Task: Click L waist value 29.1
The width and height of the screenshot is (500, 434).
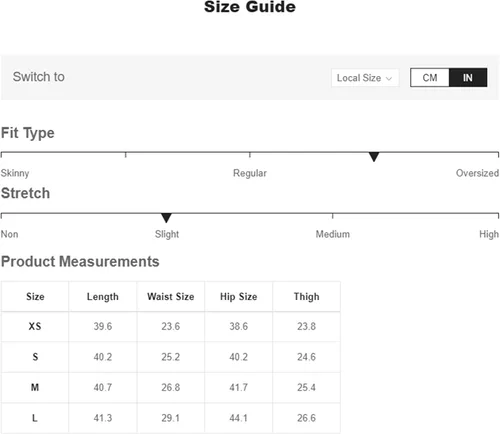Action: click(171, 418)
